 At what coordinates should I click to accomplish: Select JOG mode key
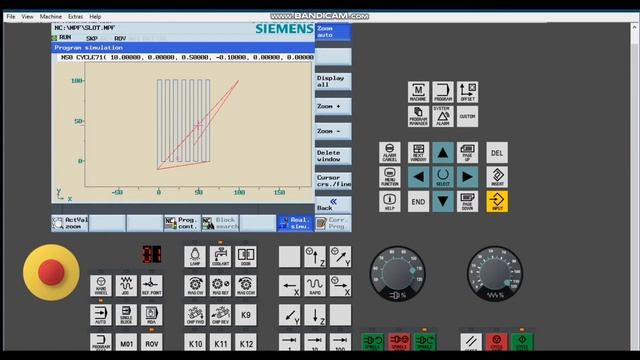(x=126, y=285)
